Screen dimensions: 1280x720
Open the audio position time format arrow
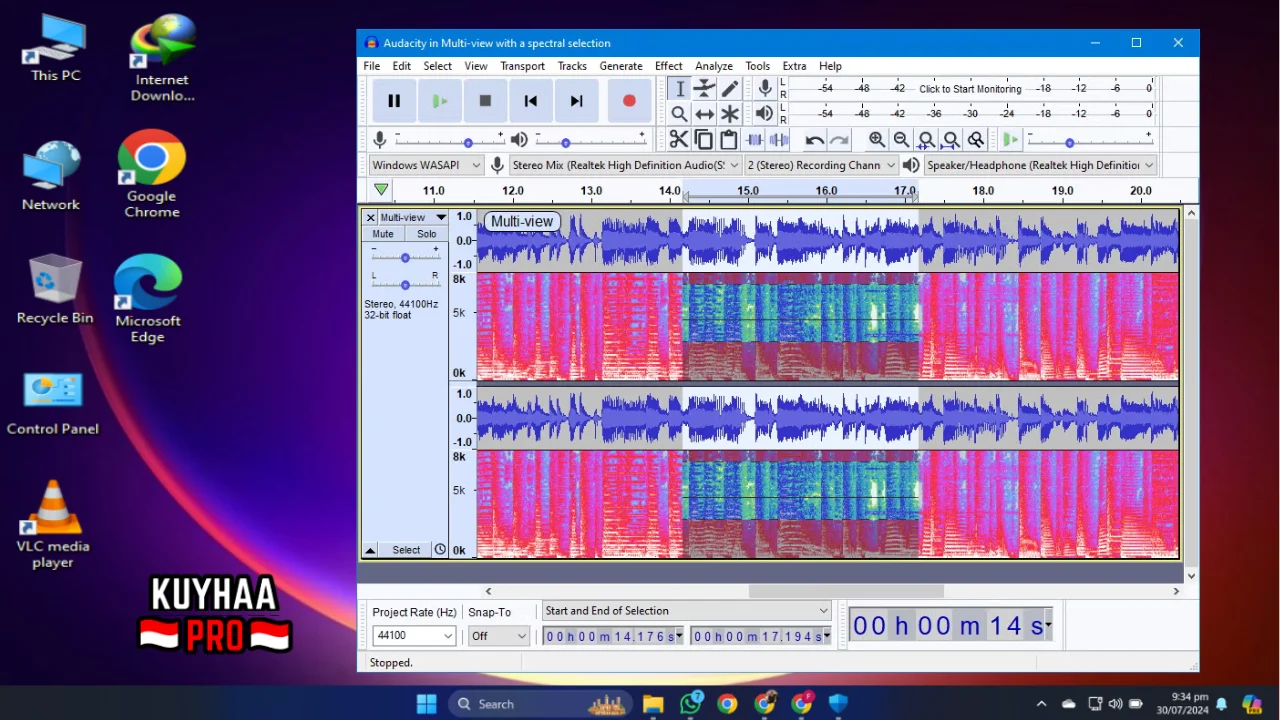(1048, 626)
